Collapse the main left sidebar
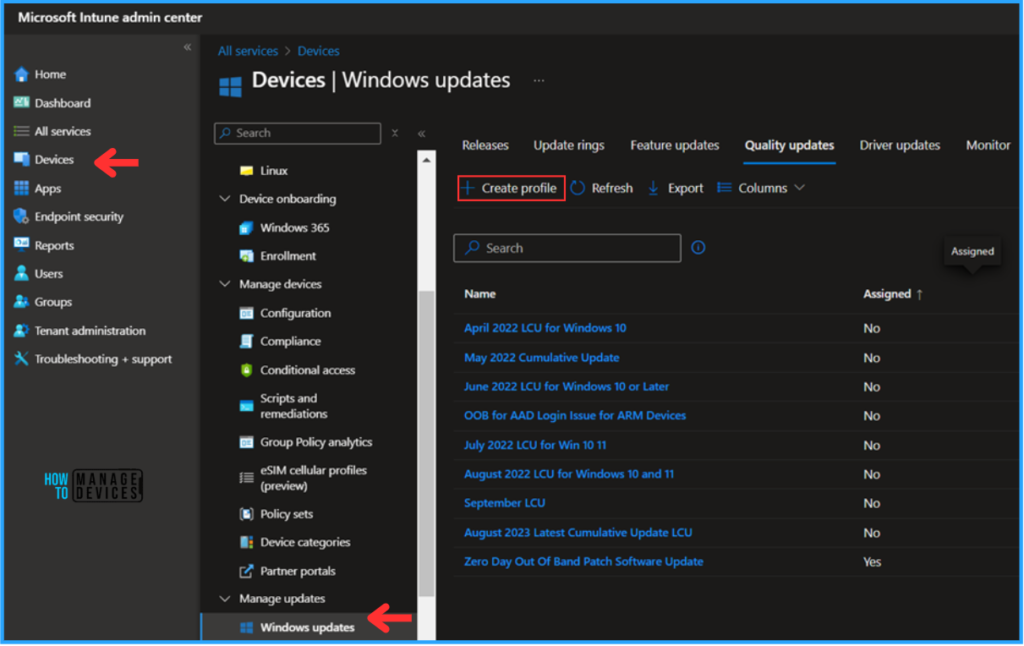This screenshot has width=1024, height=646. [187, 47]
